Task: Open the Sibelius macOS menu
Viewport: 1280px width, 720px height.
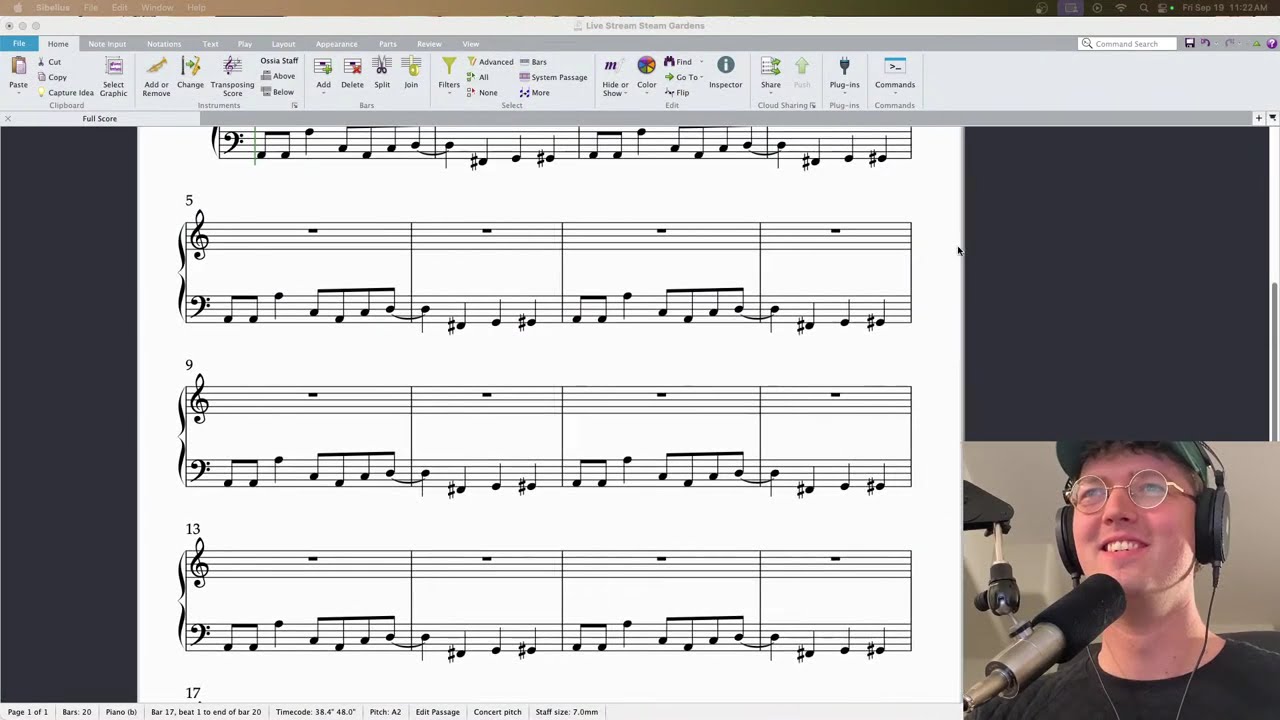Action: (53, 7)
